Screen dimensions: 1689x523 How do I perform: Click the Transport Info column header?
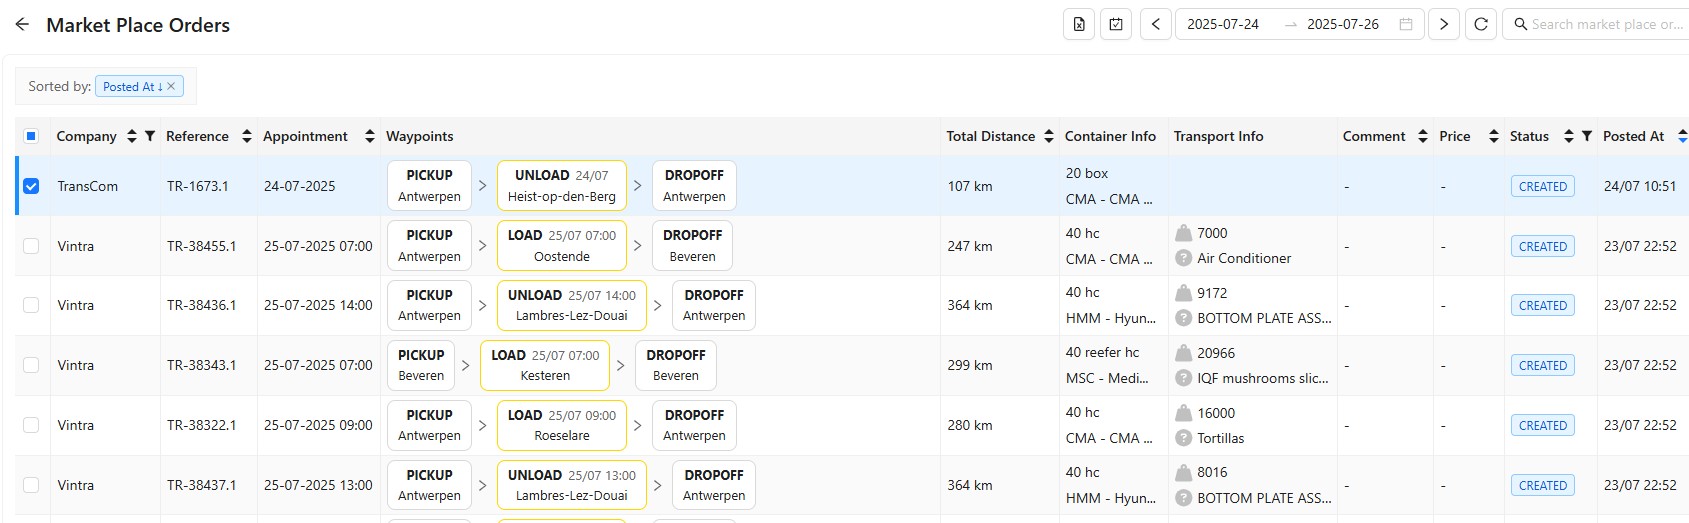(1218, 136)
